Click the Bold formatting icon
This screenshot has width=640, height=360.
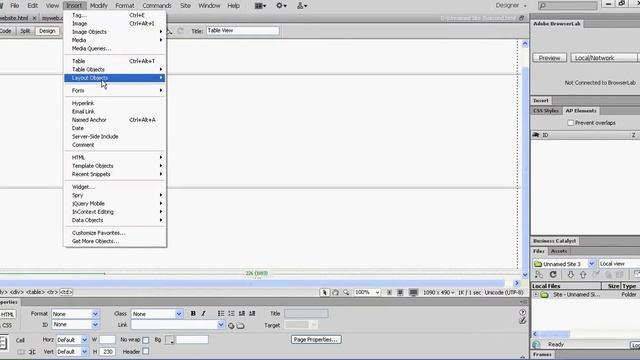(193, 313)
